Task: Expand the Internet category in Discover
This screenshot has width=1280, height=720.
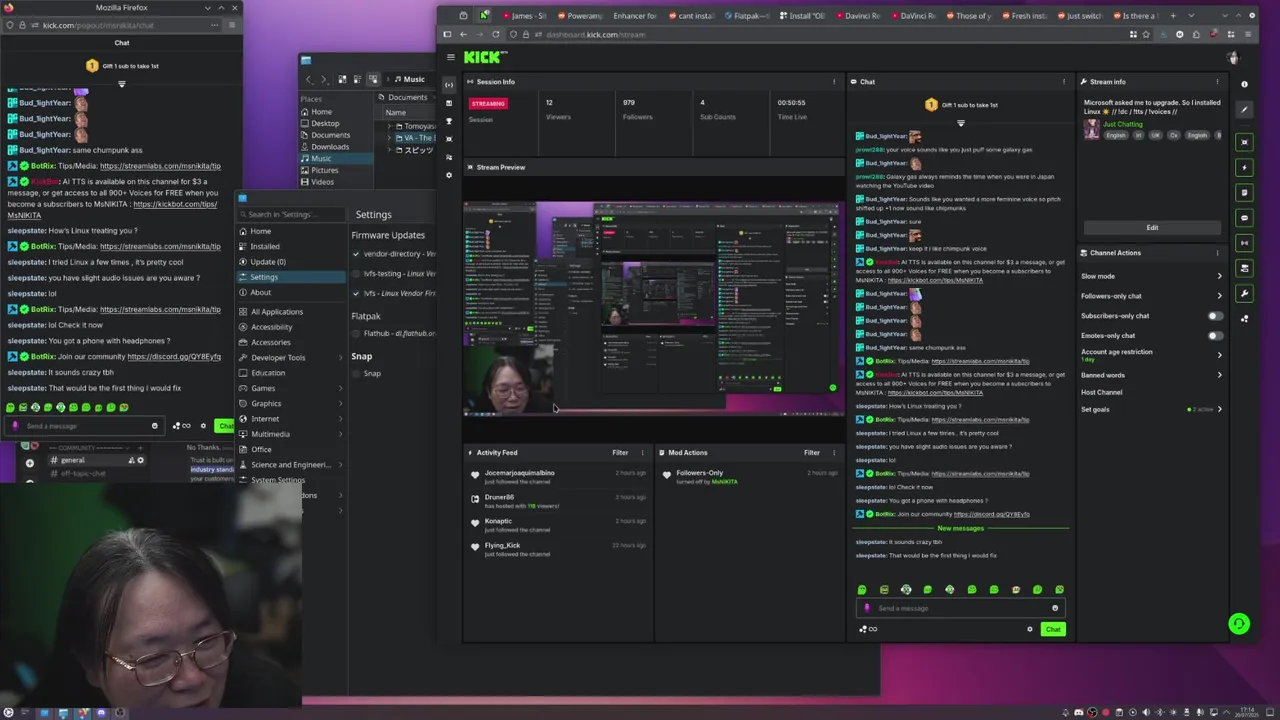Action: point(340,419)
